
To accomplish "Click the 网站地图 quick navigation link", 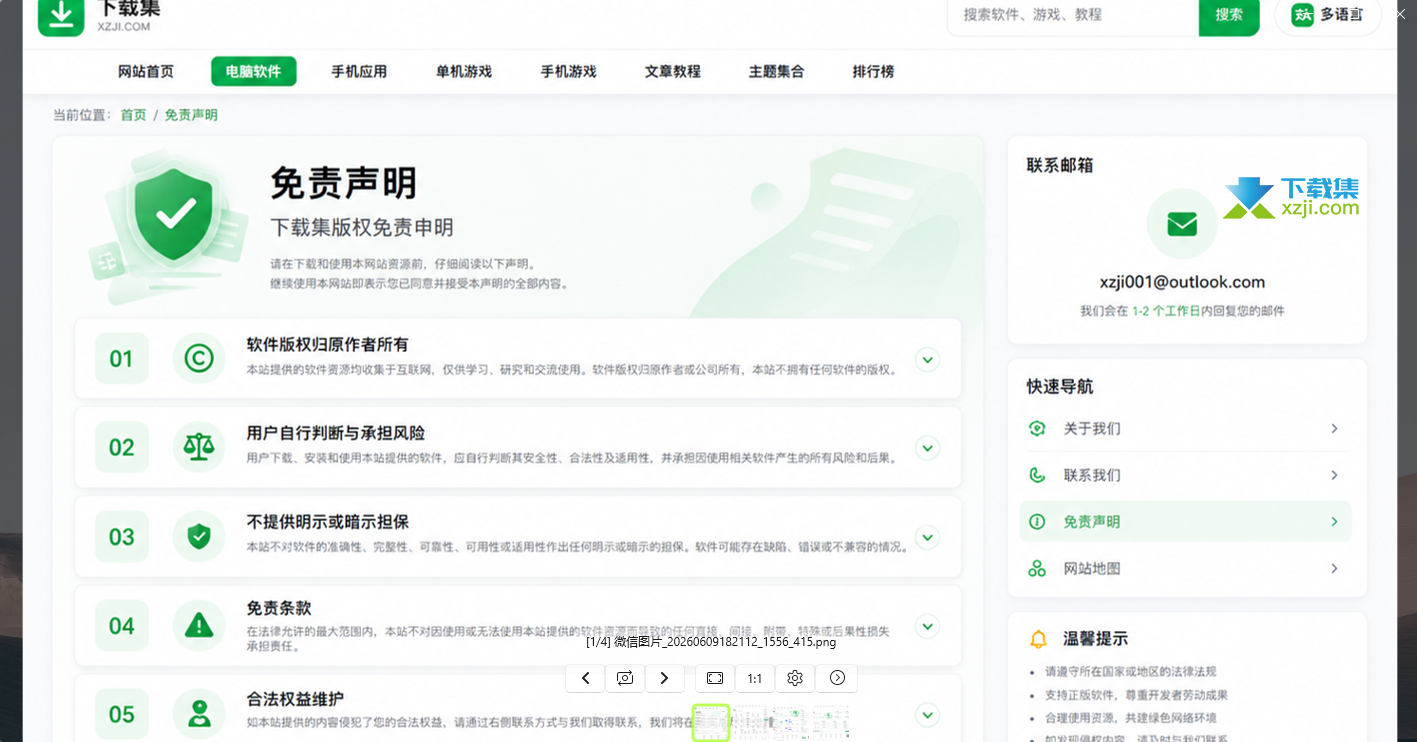I will coord(1092,569).
